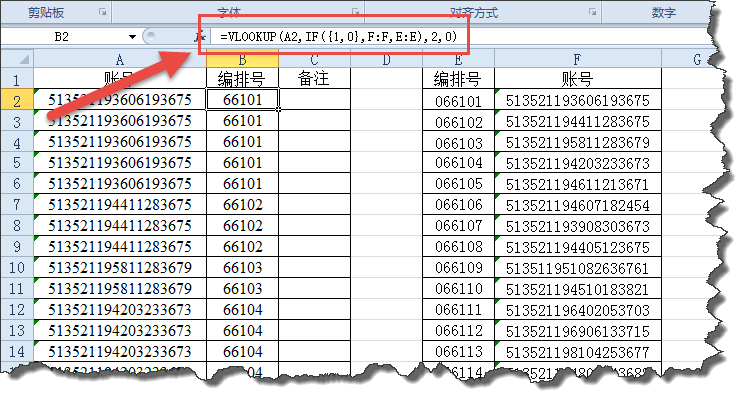Select column B header
Screen dimensions: 750x407
[x=242, y=59]
